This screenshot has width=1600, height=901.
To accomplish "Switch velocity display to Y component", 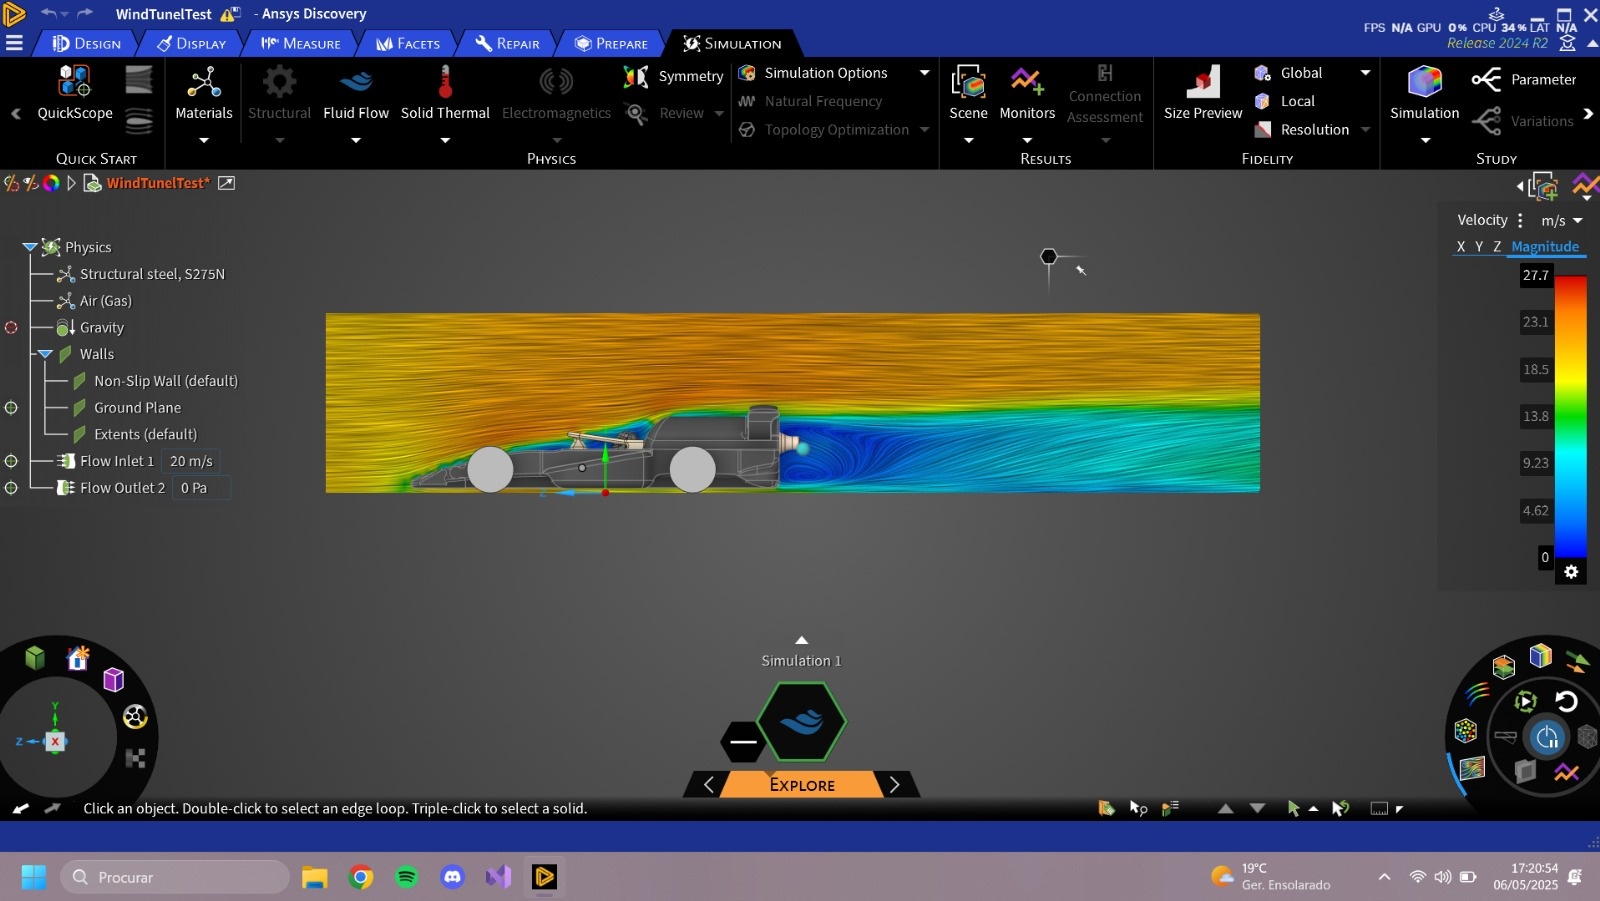I will click(1479, 246).
